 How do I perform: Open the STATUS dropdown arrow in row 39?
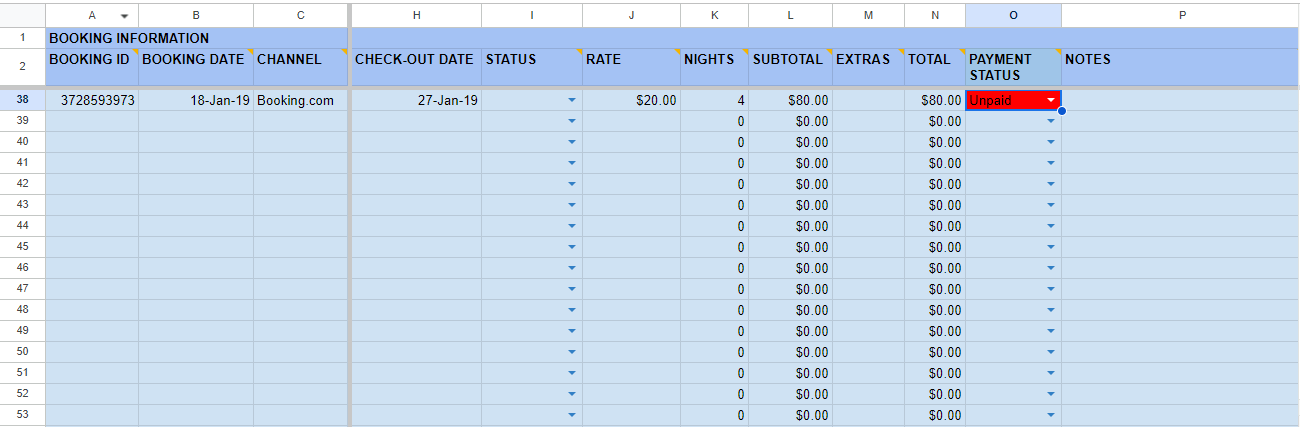click(571, 121)
